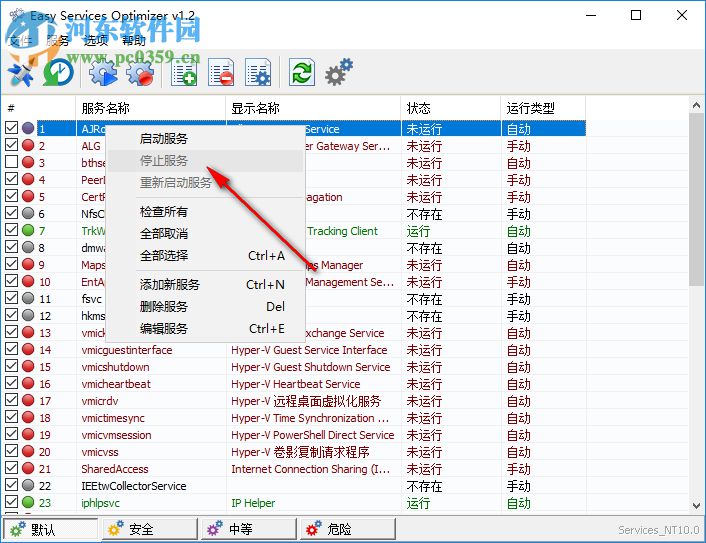Click the add service list icon

[x=184, y=72]
